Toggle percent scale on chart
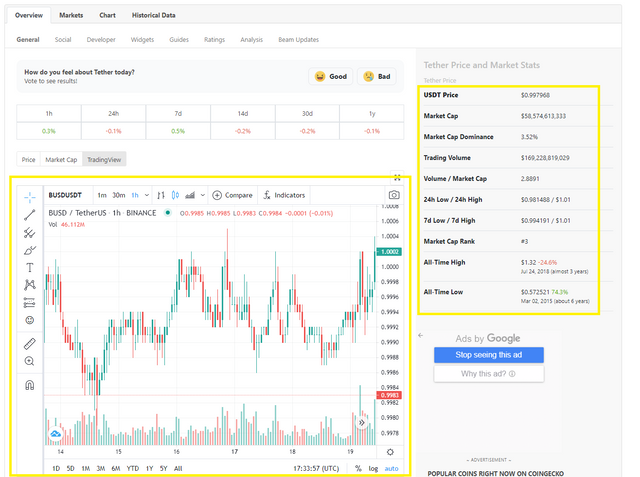The image size is (640, 477). click(x=358, y=468)
